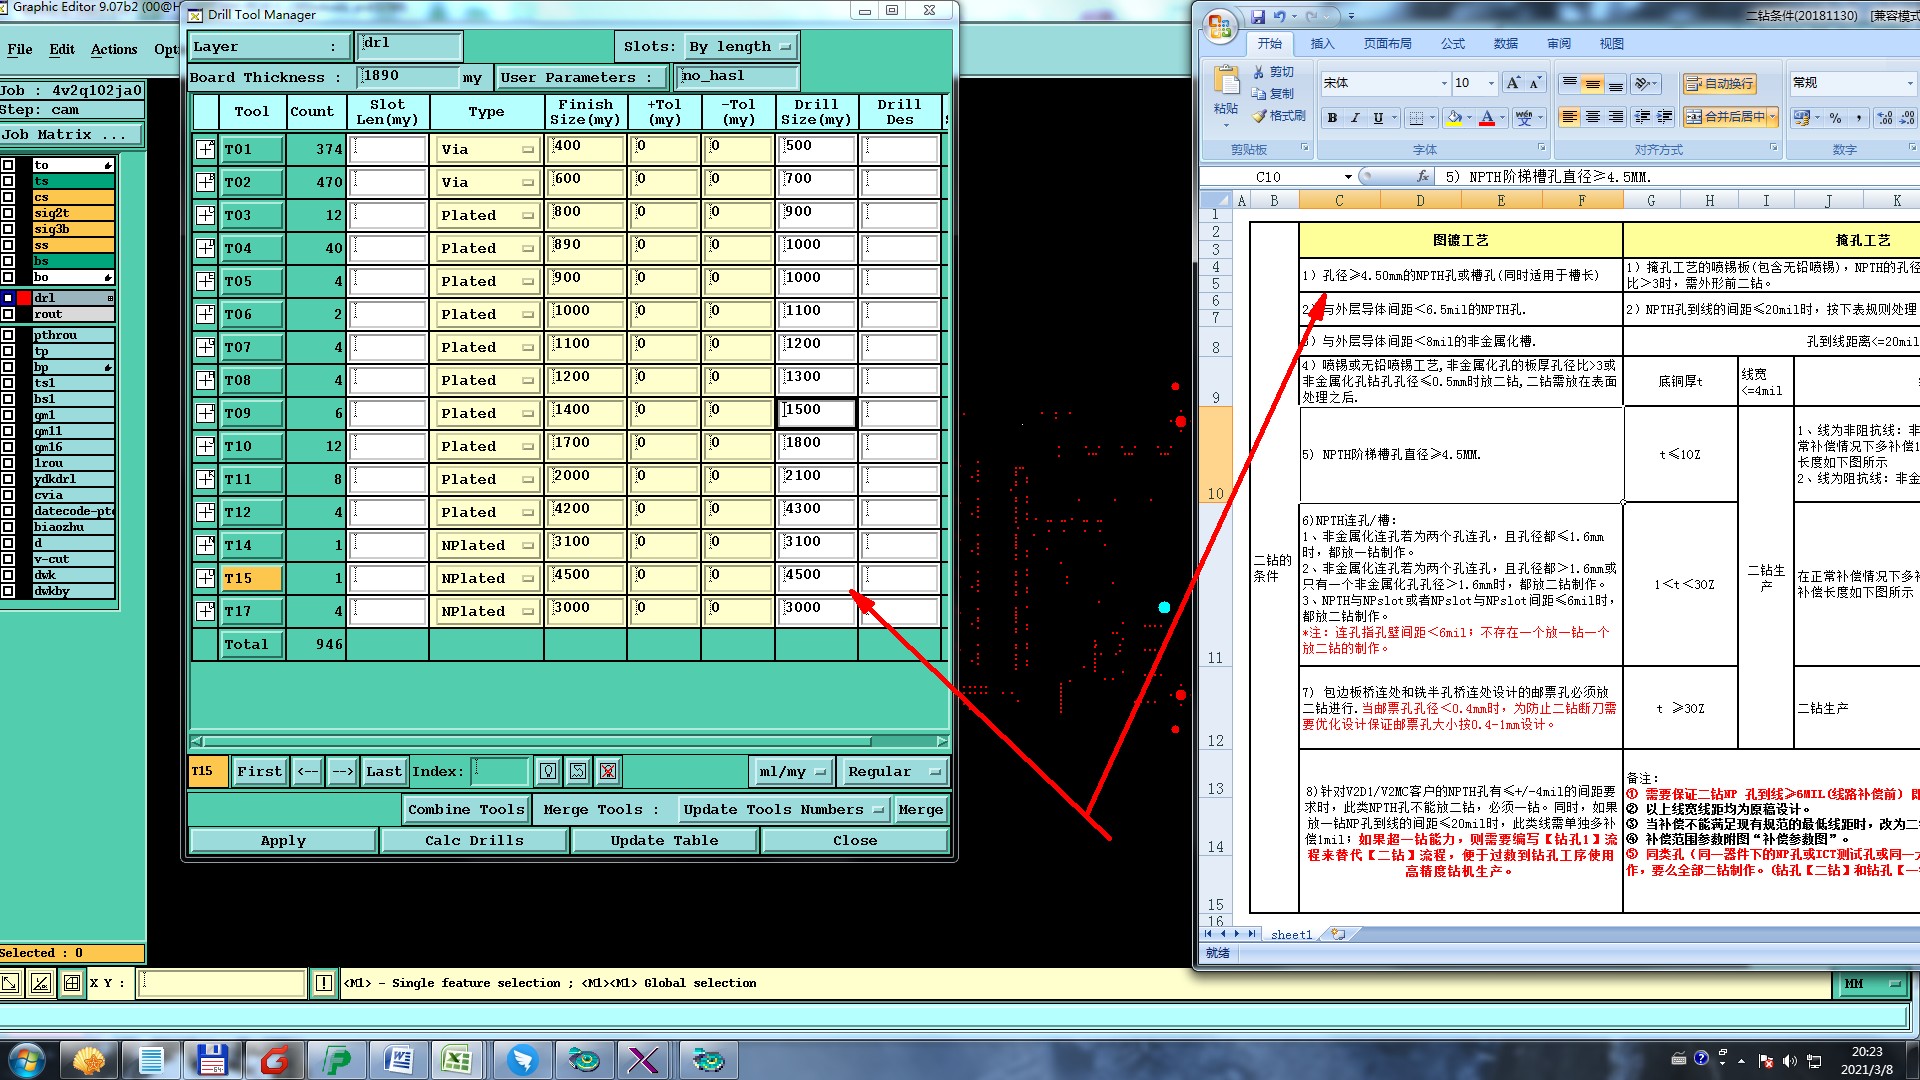Toggle checkbox beside the pthrou layer
The width and height of the screenshot is (1920, 1080).
click(x=8, y=335)
